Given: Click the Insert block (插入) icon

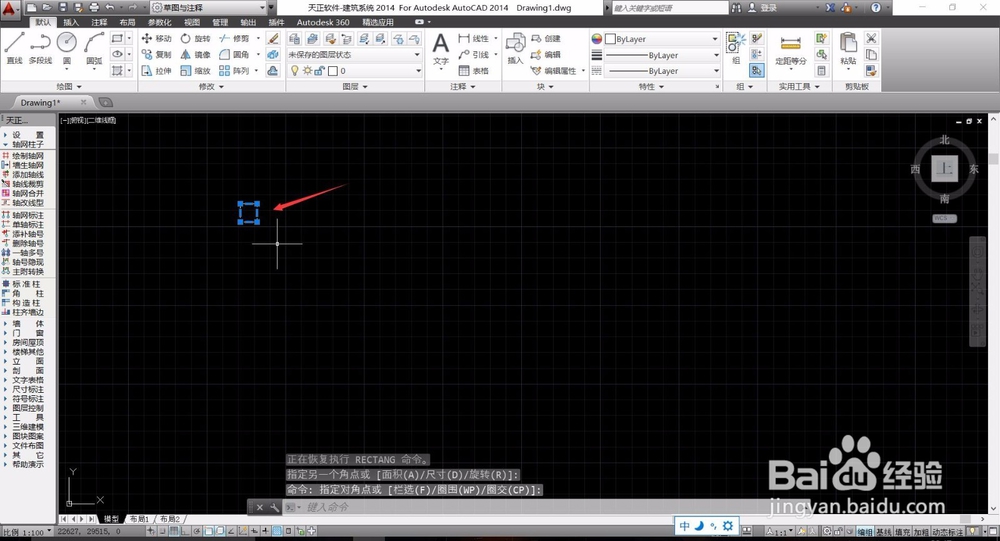Looking at the screenshot, I should point(515,49).
